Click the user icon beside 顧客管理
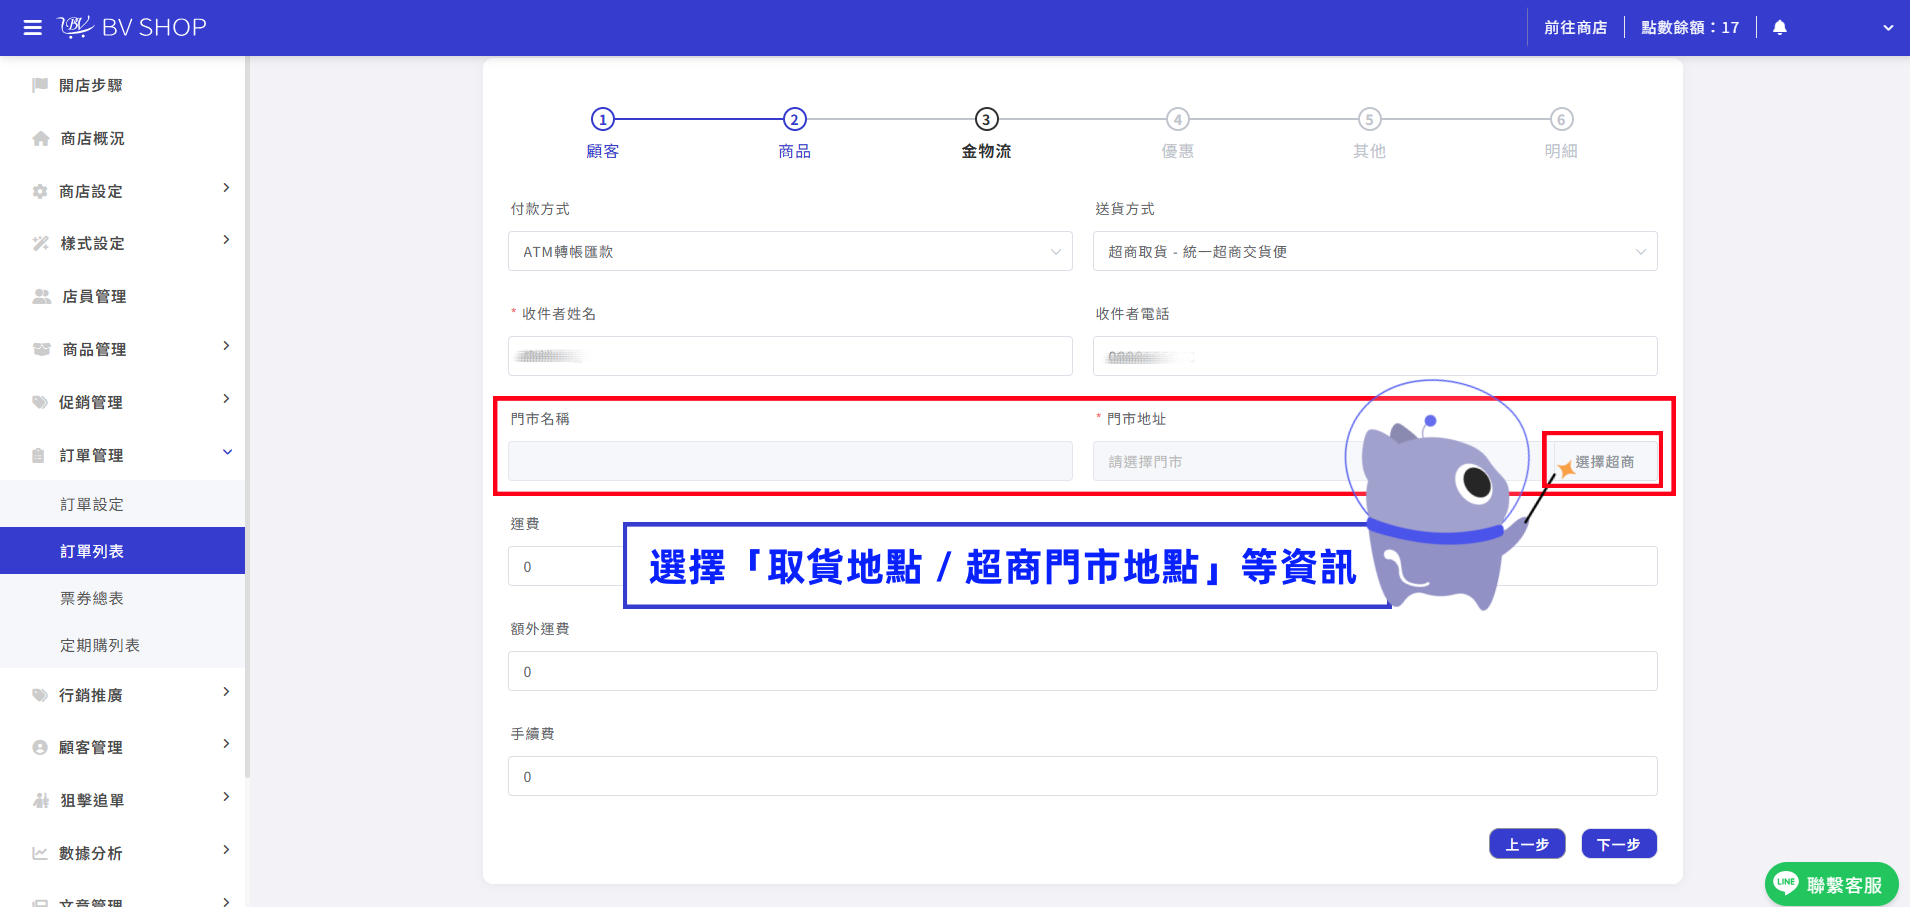 coord(40,747)
